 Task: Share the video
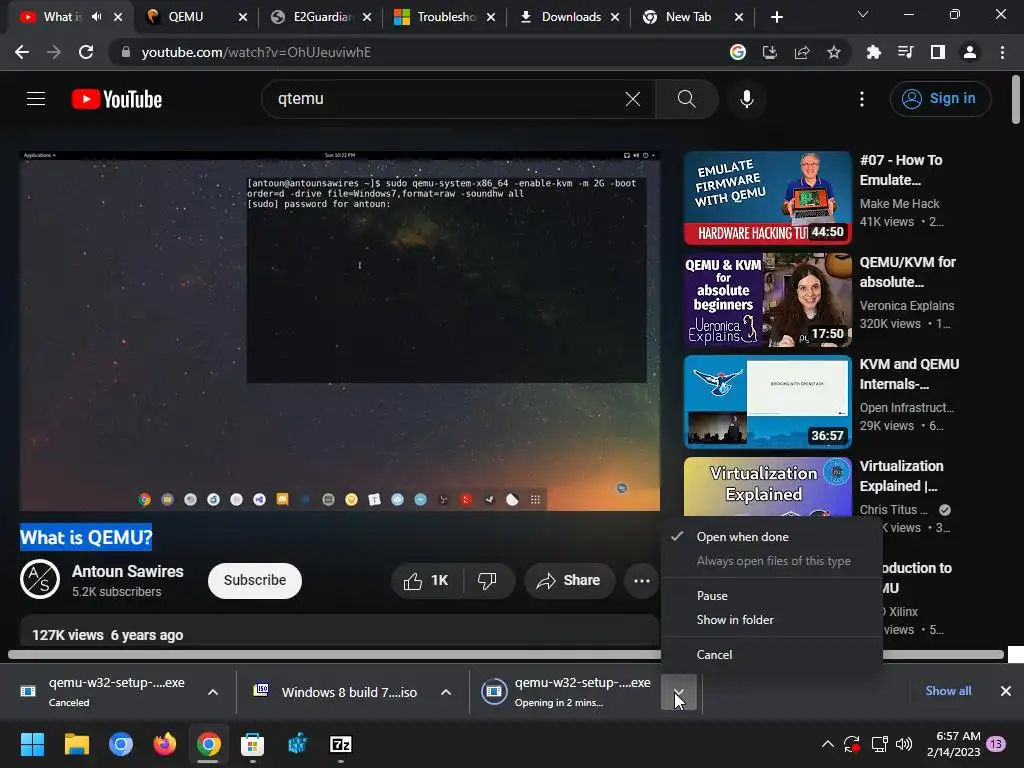(569, 581)
